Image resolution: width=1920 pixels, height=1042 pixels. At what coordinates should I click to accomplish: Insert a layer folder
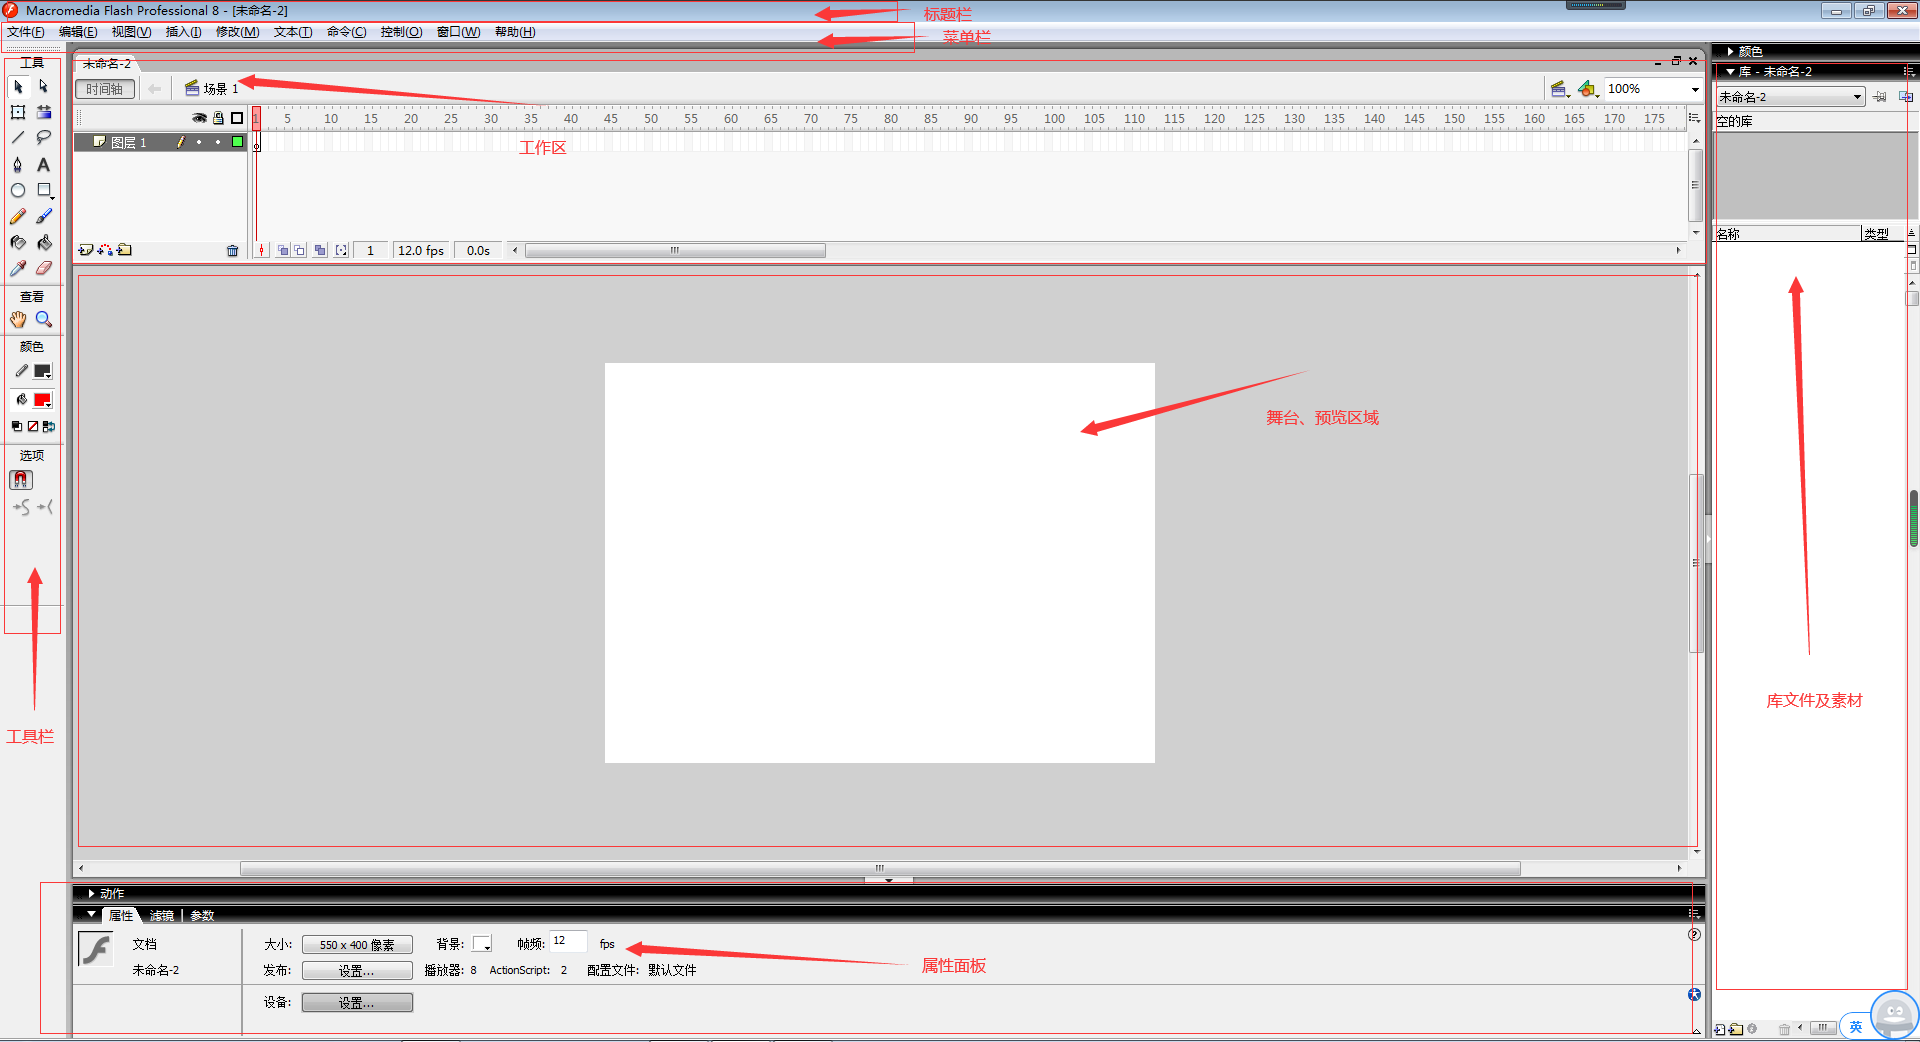tap(124, 250)
